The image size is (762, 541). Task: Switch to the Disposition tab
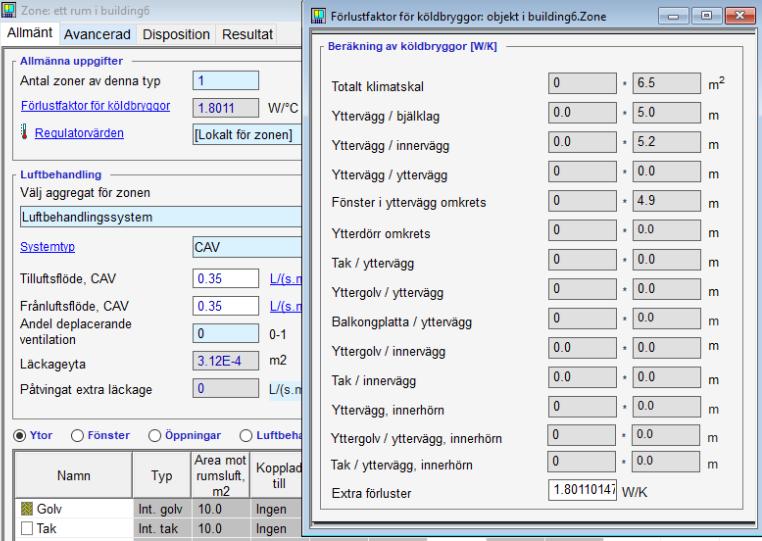pos(176,35)
